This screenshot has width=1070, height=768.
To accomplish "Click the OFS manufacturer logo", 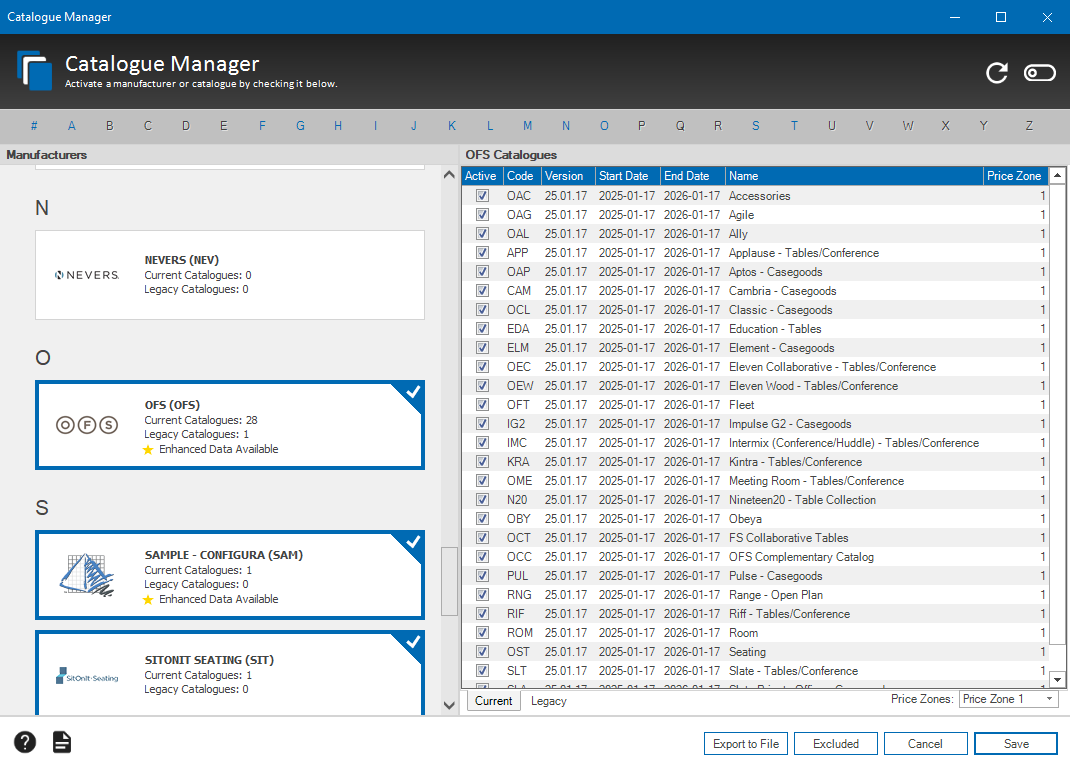I will [87, 425].
